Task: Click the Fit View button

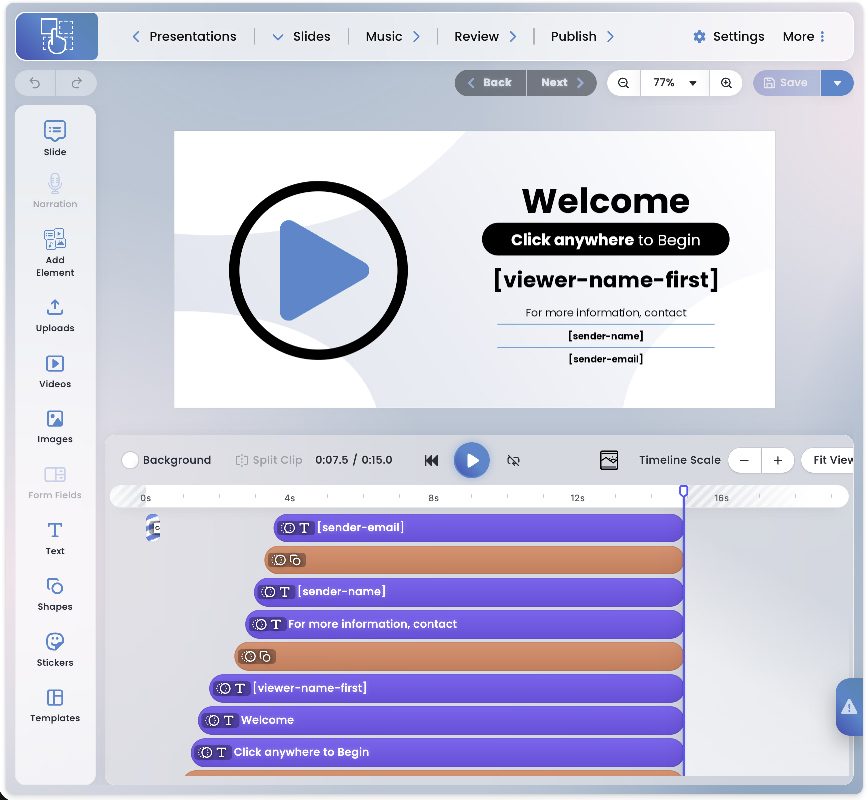Action: click(828, 460)
